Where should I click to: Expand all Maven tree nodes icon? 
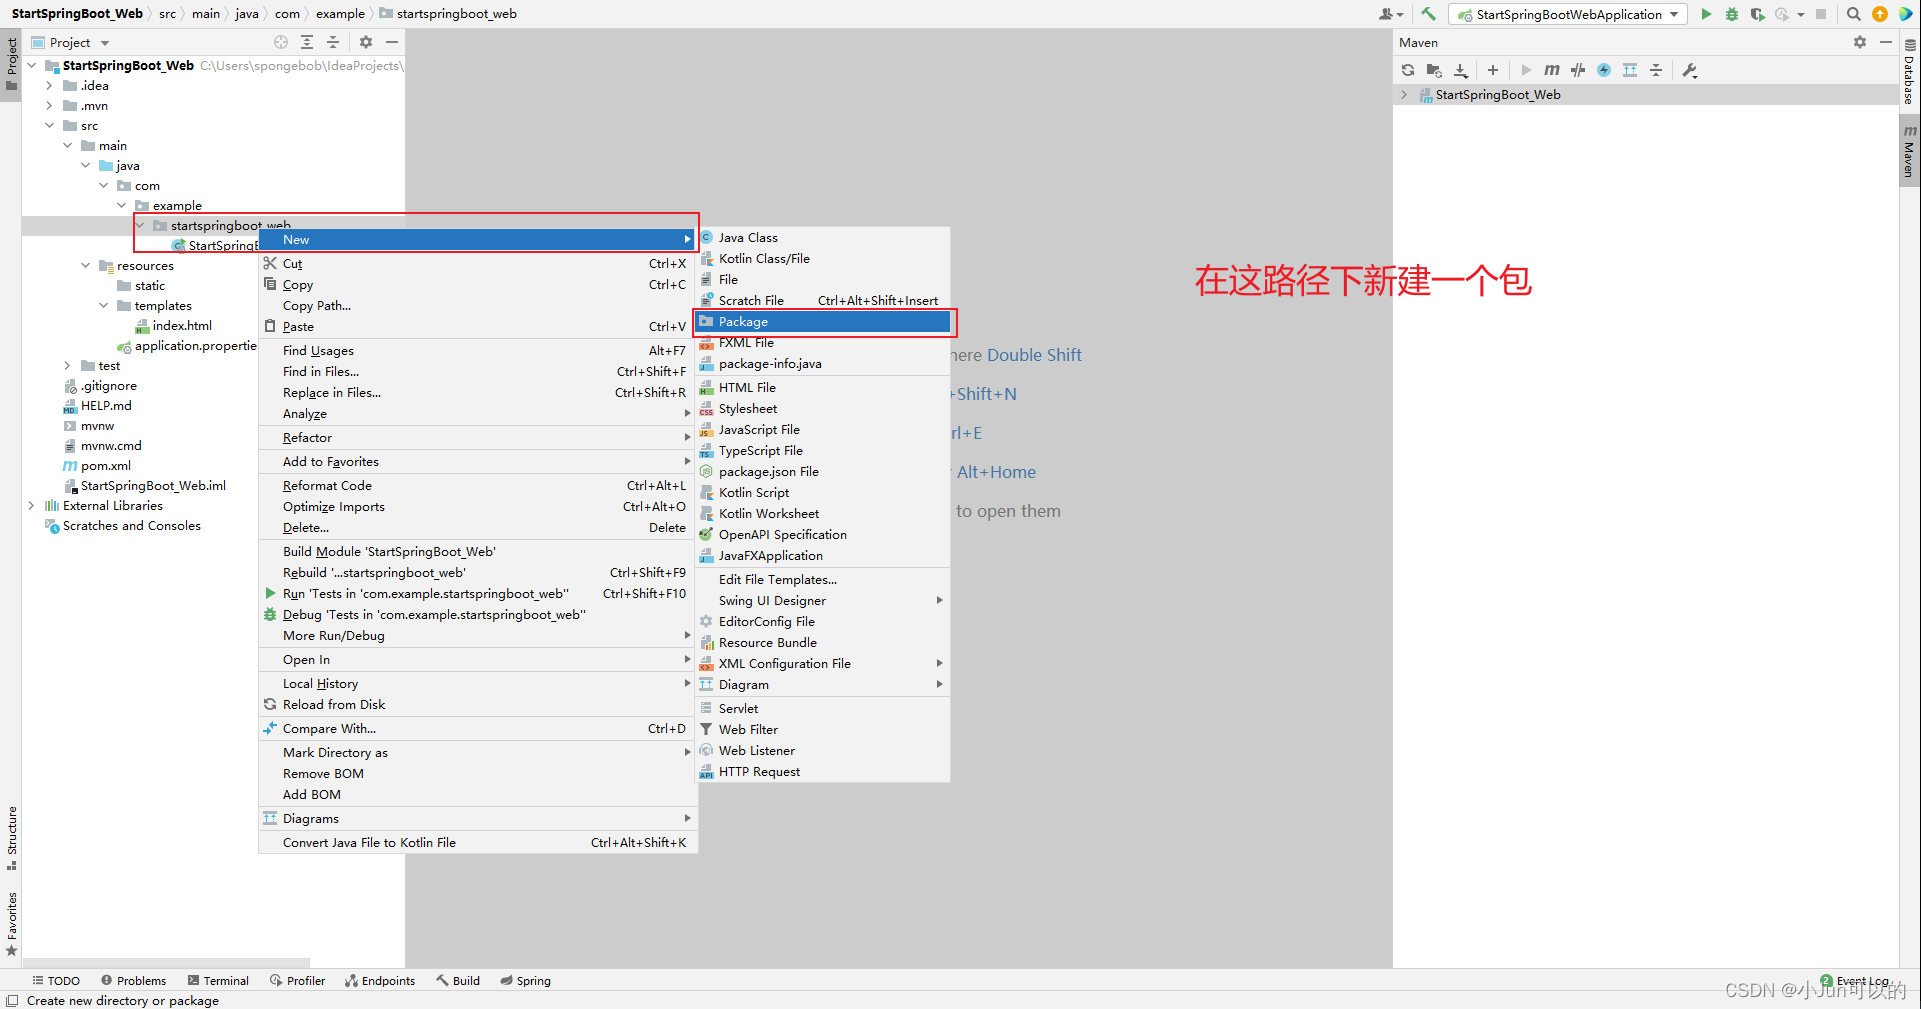[x=1630, y=70]
